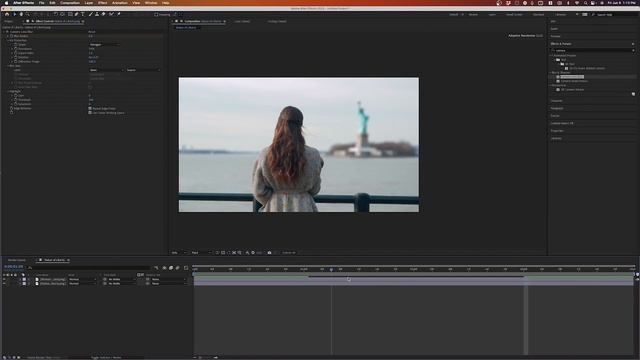Collapse the Camera Lens Blur effect twirl
The image size is (640, 360).
point(4,31)
